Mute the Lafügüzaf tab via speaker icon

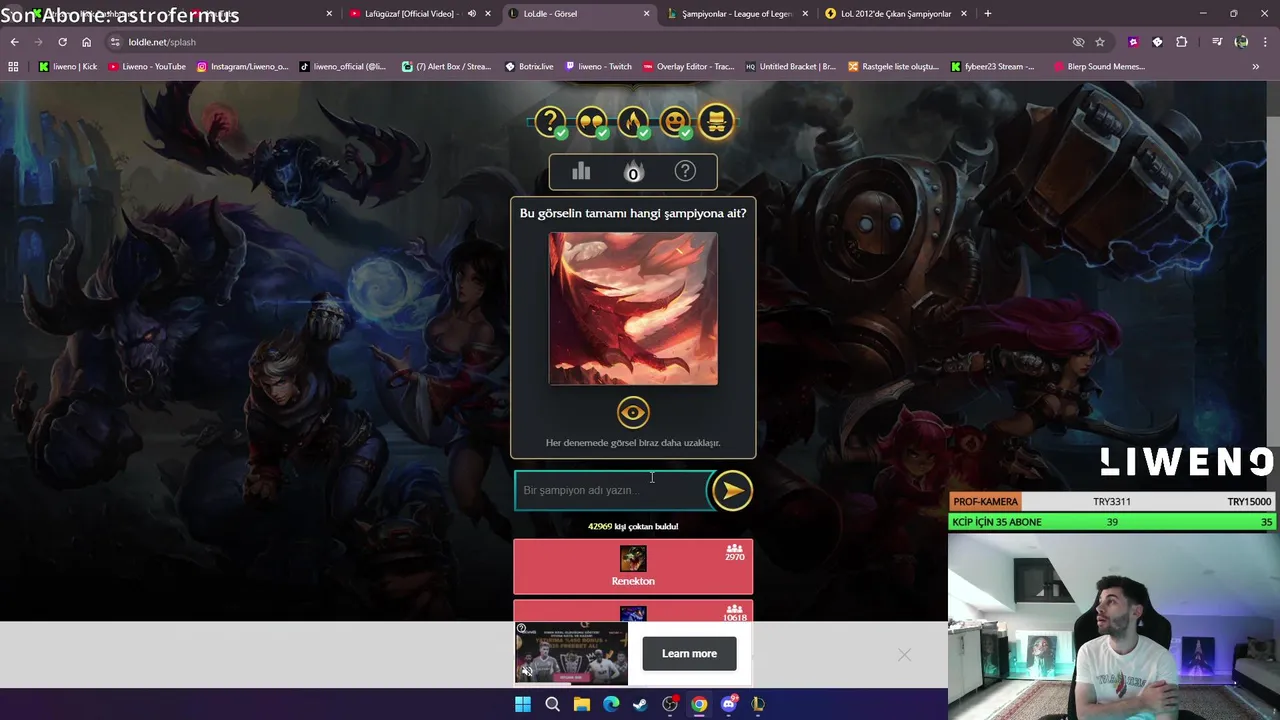(x=472, y=14)
